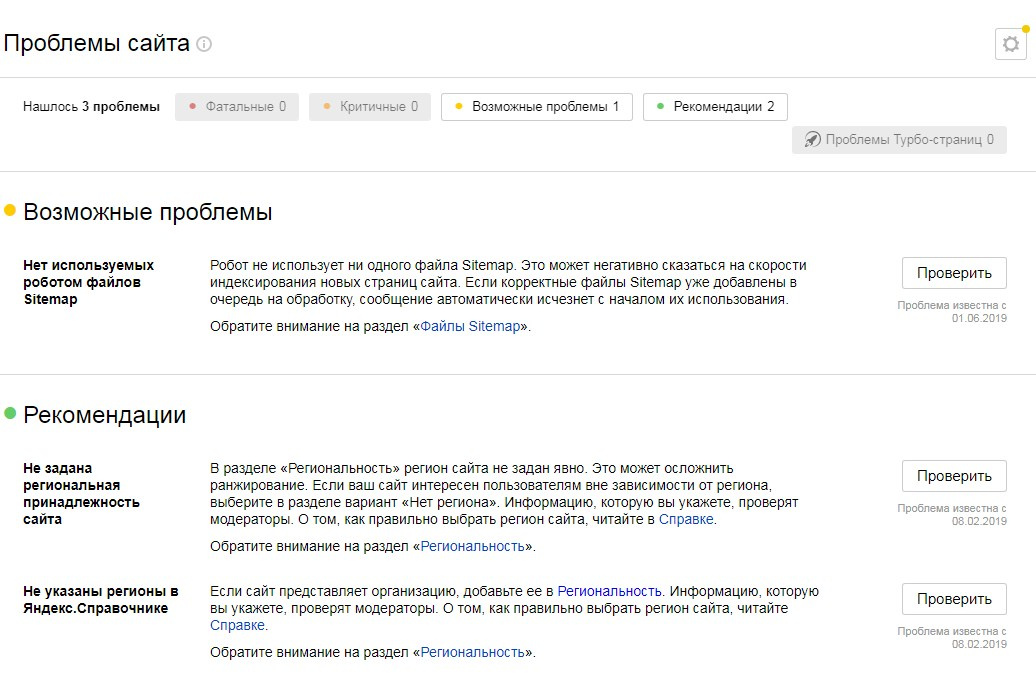Open the "Файлы Sitemap" link
1036x679 pixels.
point(470,326)
